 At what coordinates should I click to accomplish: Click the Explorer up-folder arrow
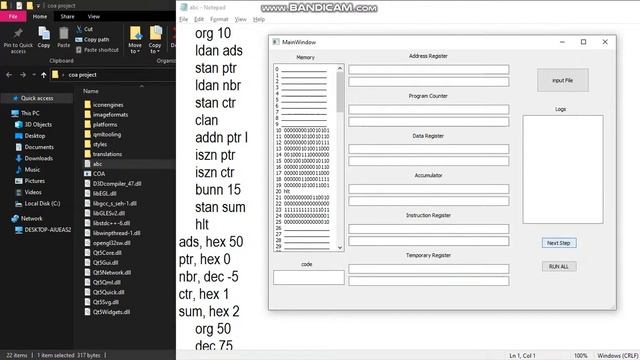point(44,75)
